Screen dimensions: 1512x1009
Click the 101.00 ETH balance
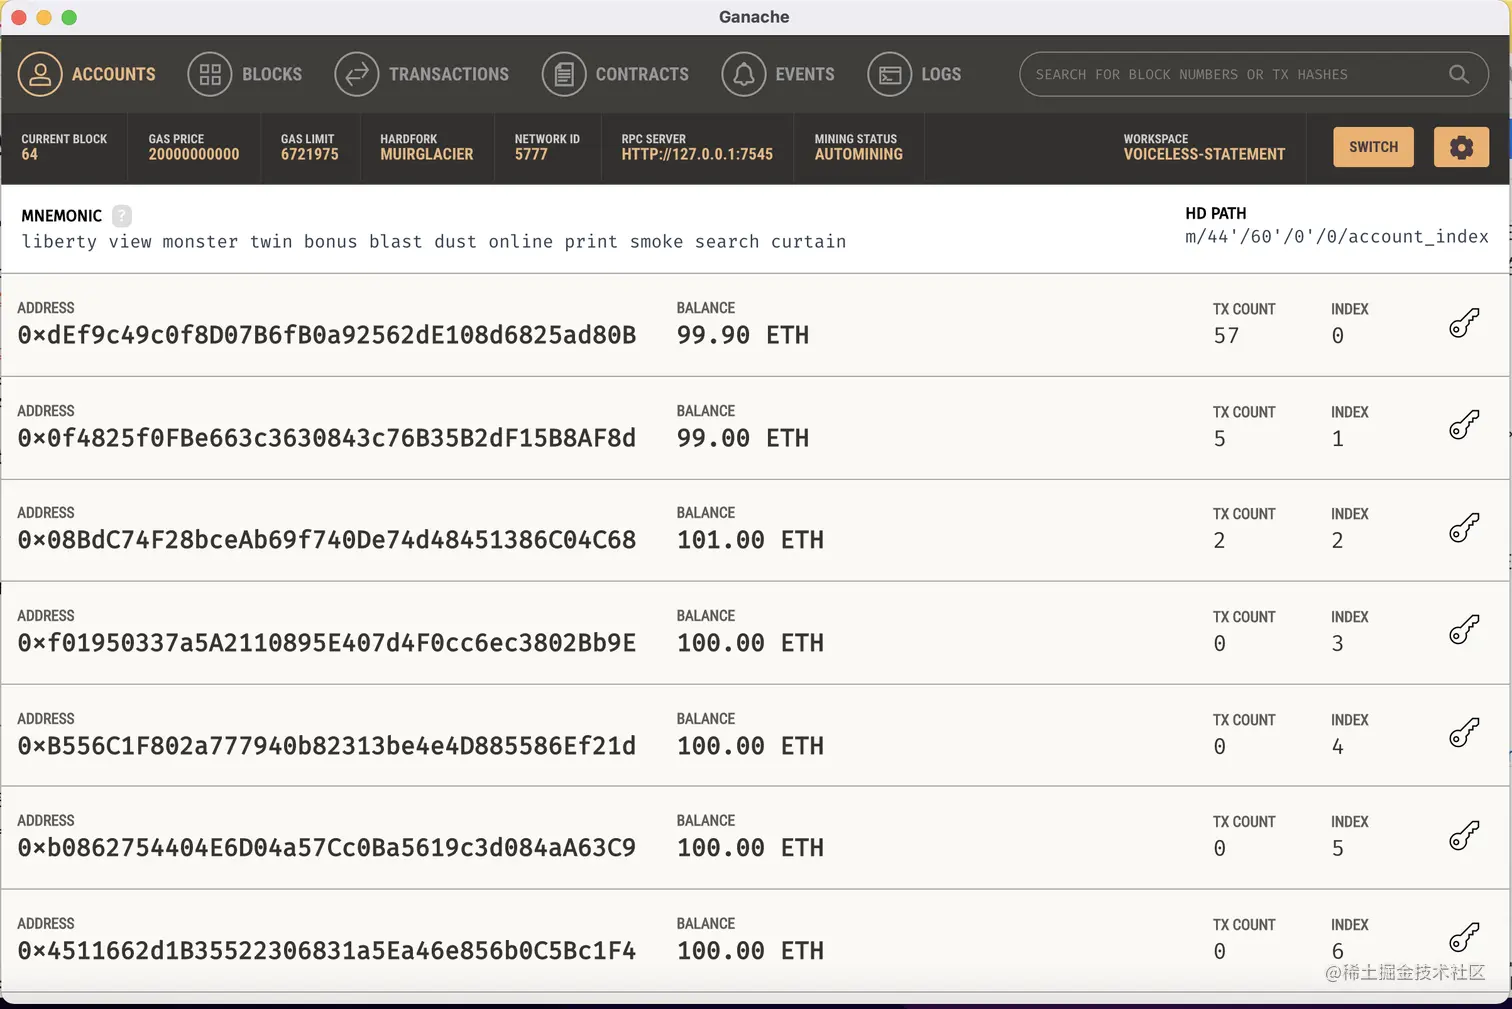(x=750, y=540)
